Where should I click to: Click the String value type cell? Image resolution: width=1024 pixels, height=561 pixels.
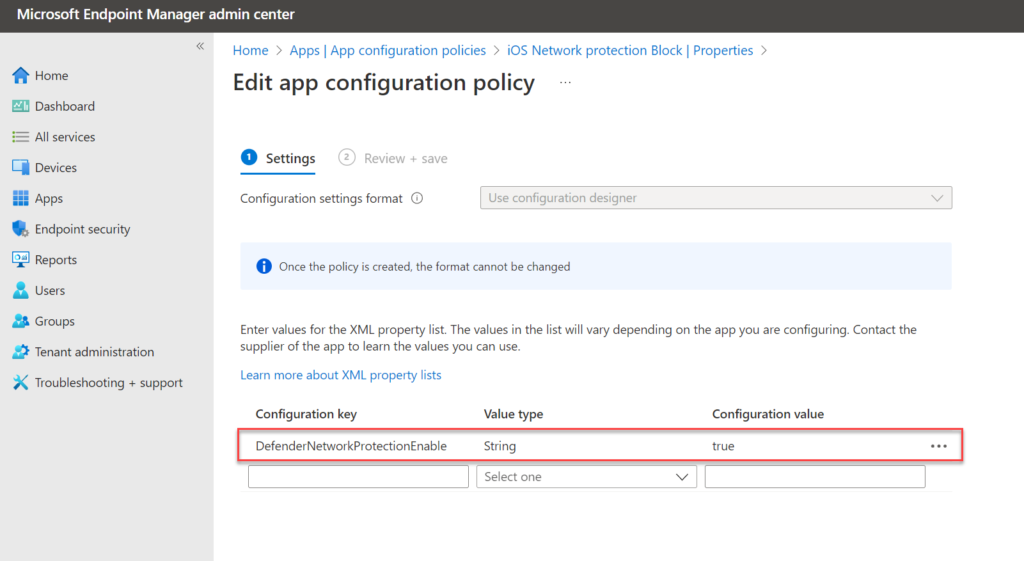coord(500,446)
